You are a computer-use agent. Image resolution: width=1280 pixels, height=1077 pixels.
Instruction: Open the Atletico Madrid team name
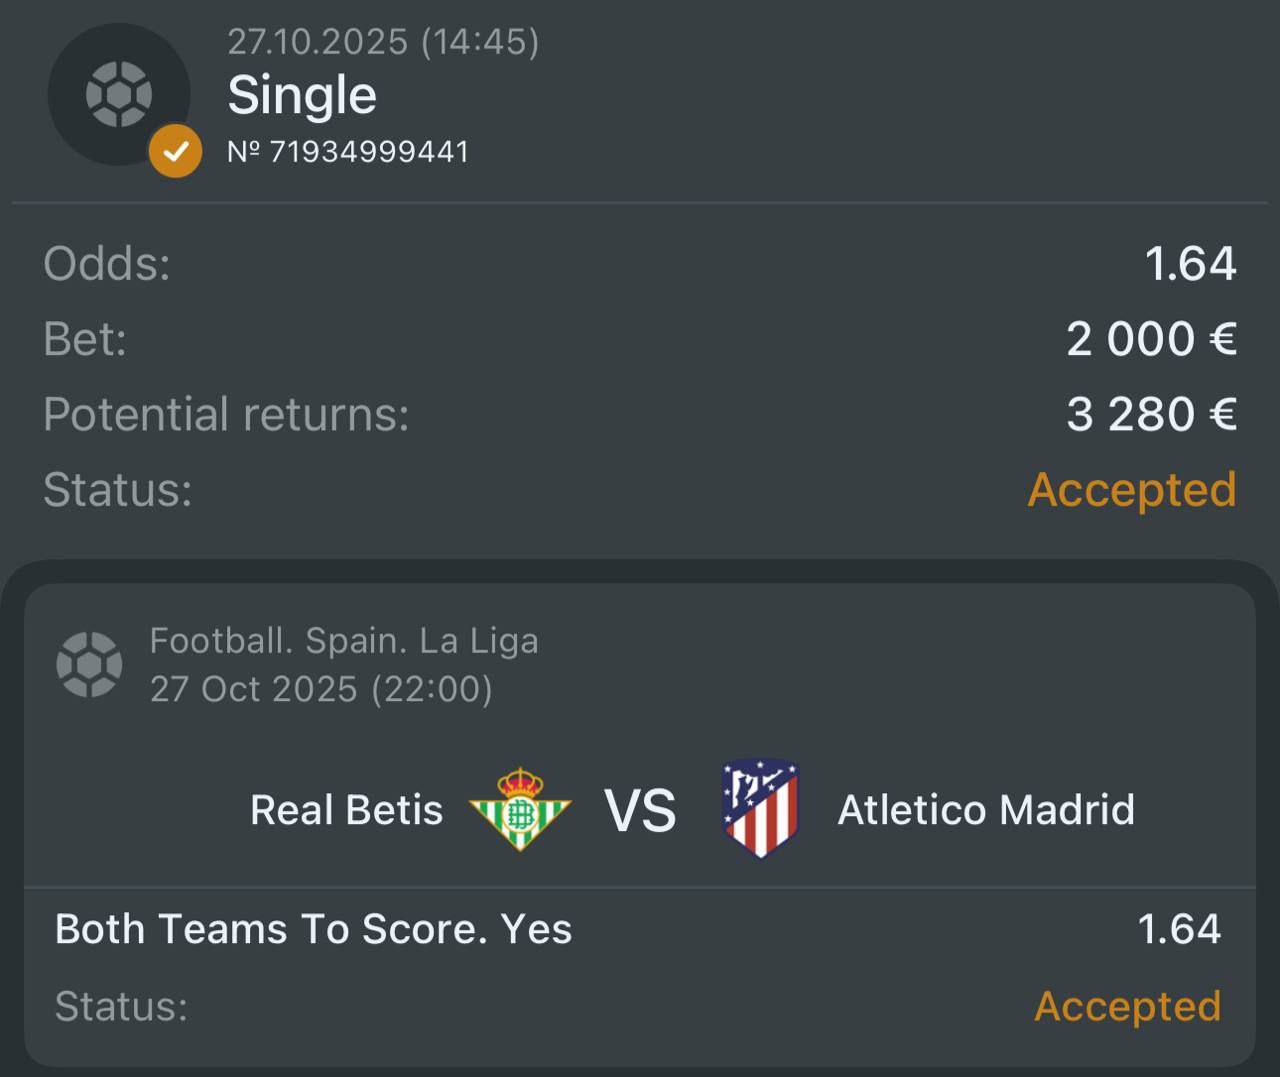[x=986, y=810]
